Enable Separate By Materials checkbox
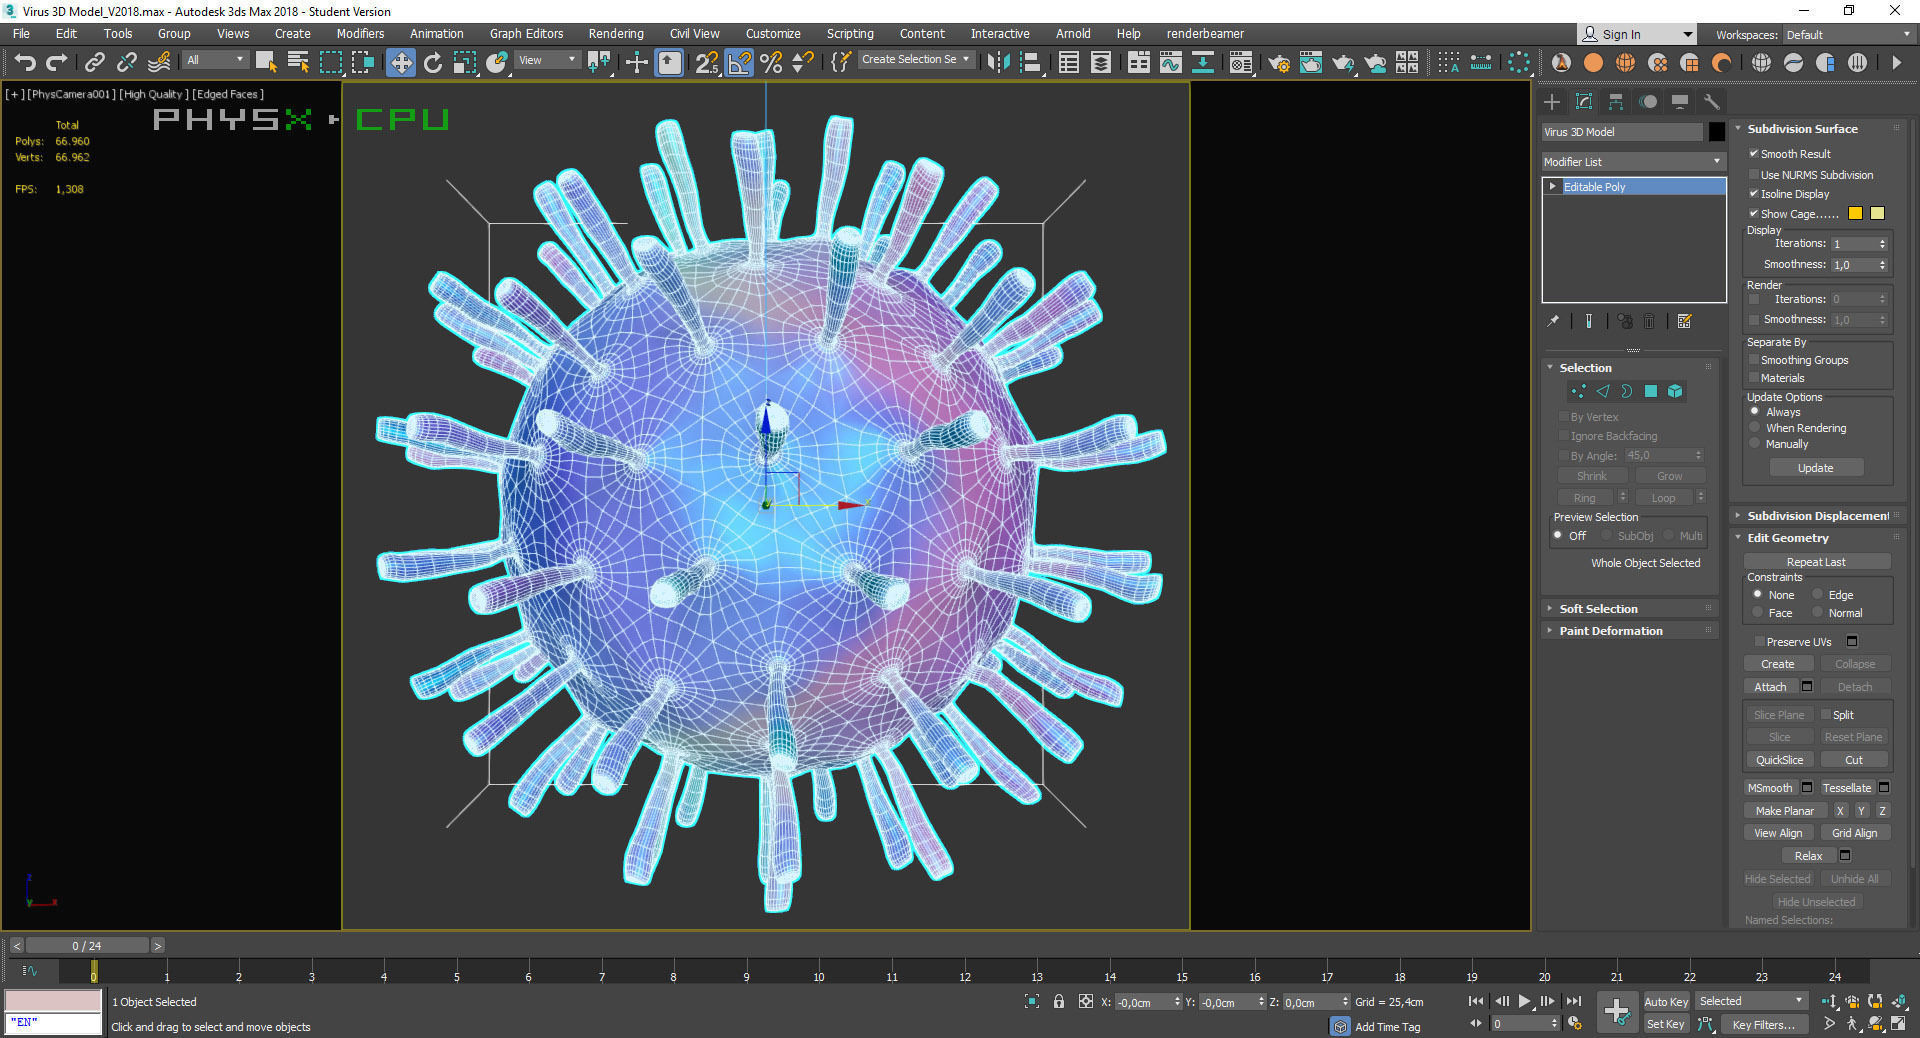 [1754, 378]
